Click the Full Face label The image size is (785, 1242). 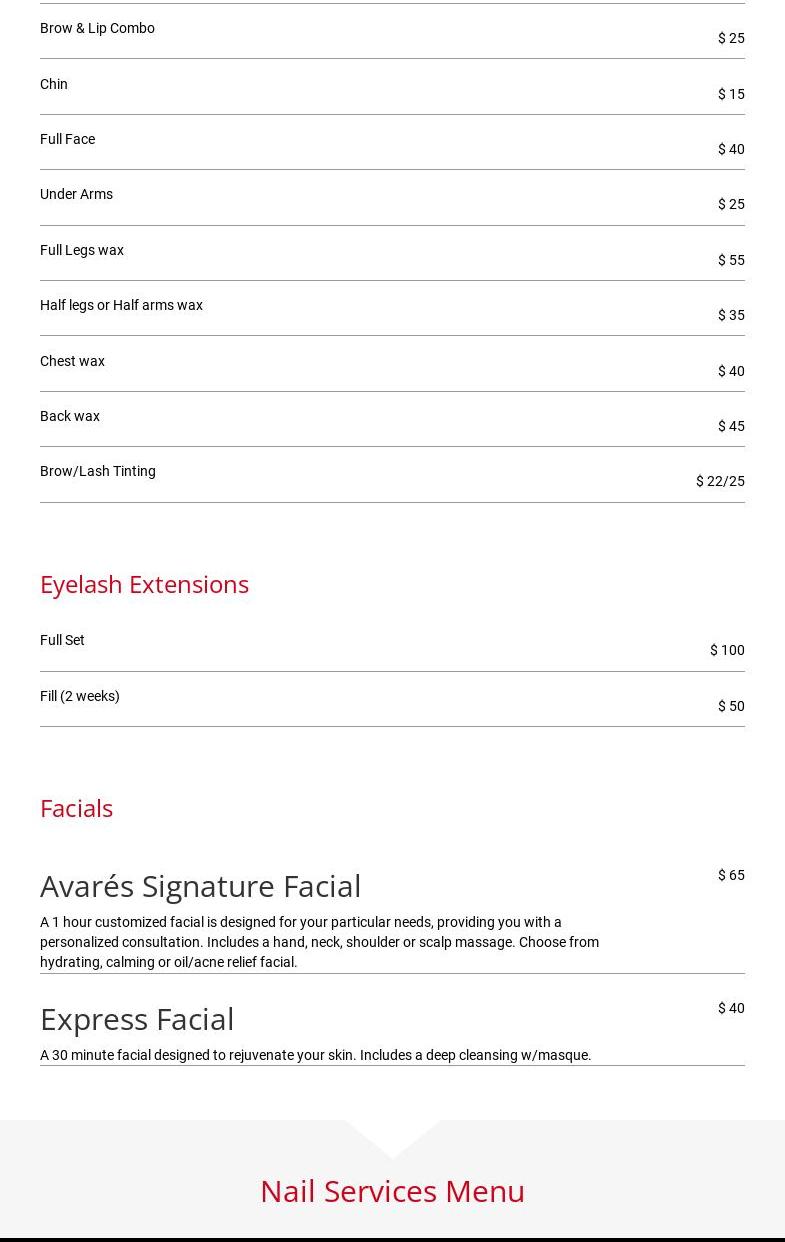pos(67,139)
